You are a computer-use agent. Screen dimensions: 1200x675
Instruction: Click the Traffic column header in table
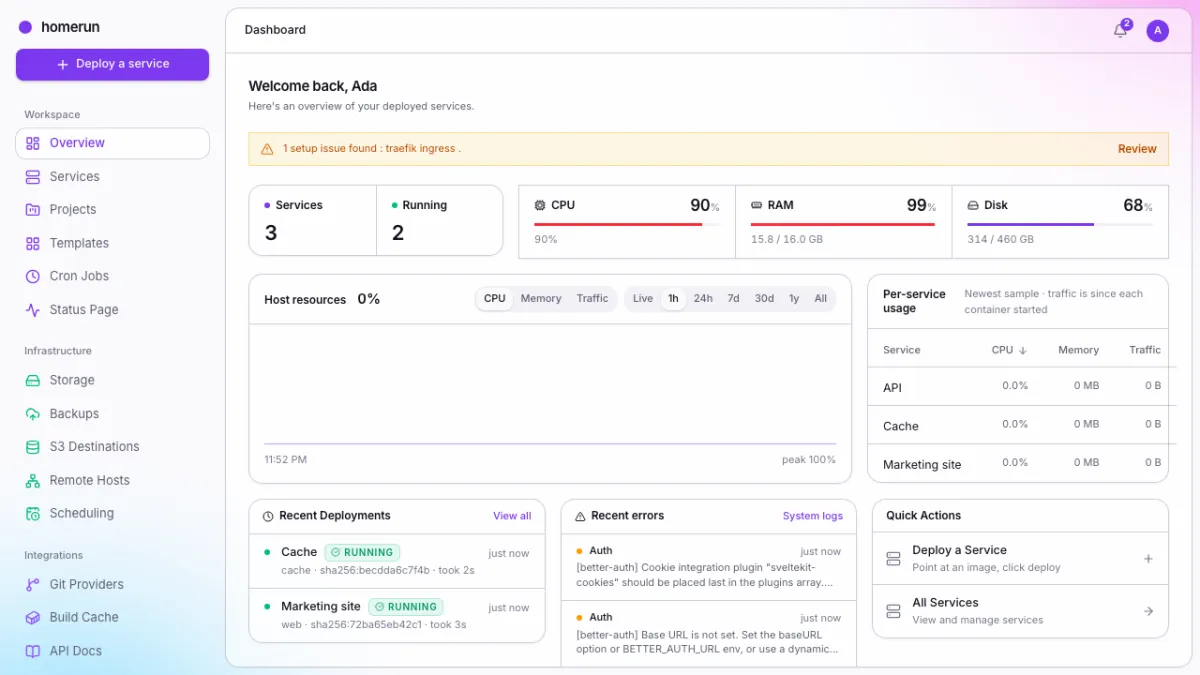pyautogui.click(x=1145, y=350)
